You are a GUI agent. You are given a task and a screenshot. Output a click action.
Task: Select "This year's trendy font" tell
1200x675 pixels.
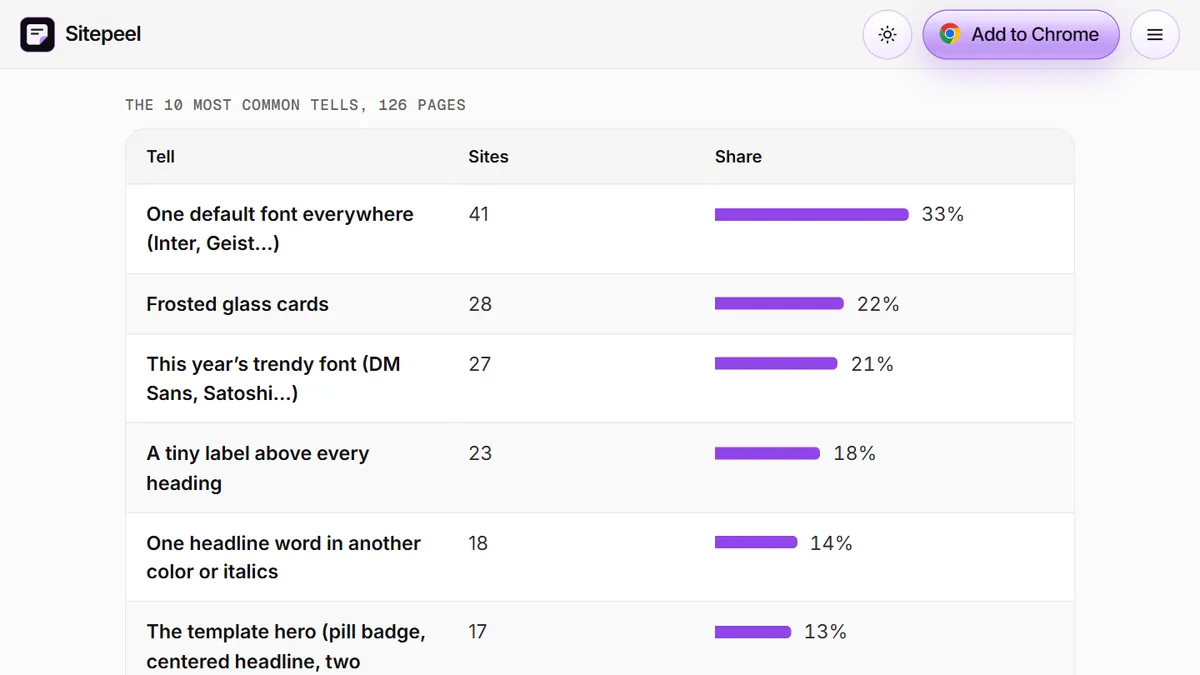(273, 378)
